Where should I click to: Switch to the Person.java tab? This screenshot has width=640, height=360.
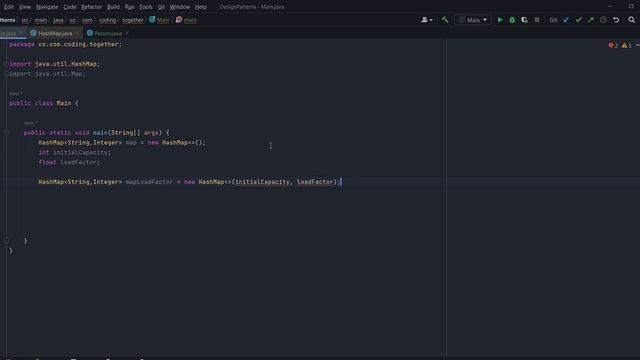pos(108,33)
